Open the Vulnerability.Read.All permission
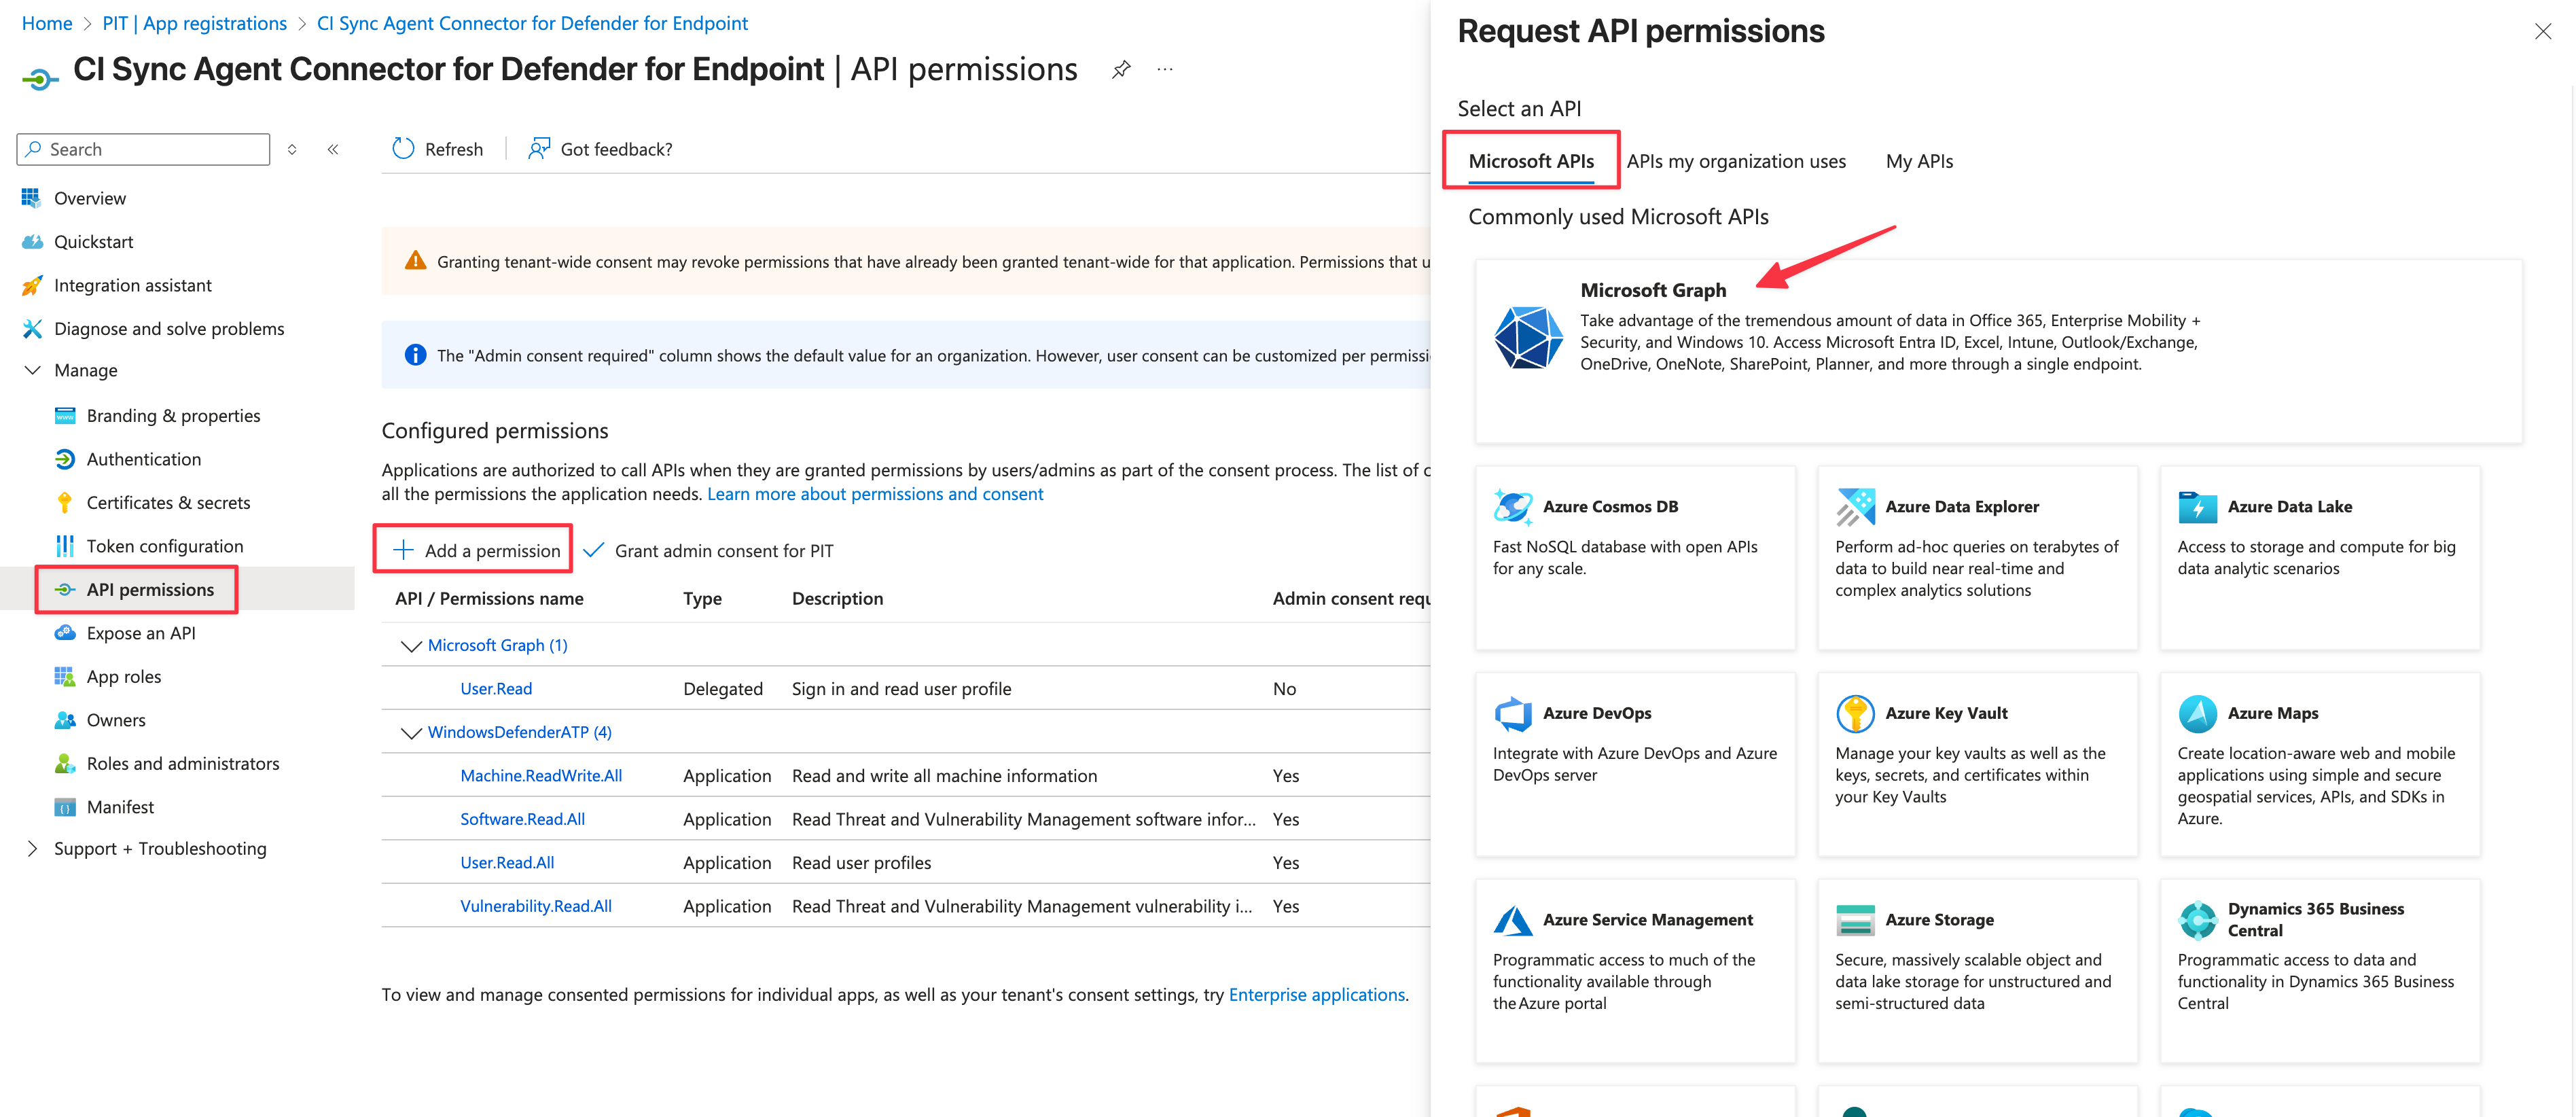The image size is (2576, 1117). [536, 907]
